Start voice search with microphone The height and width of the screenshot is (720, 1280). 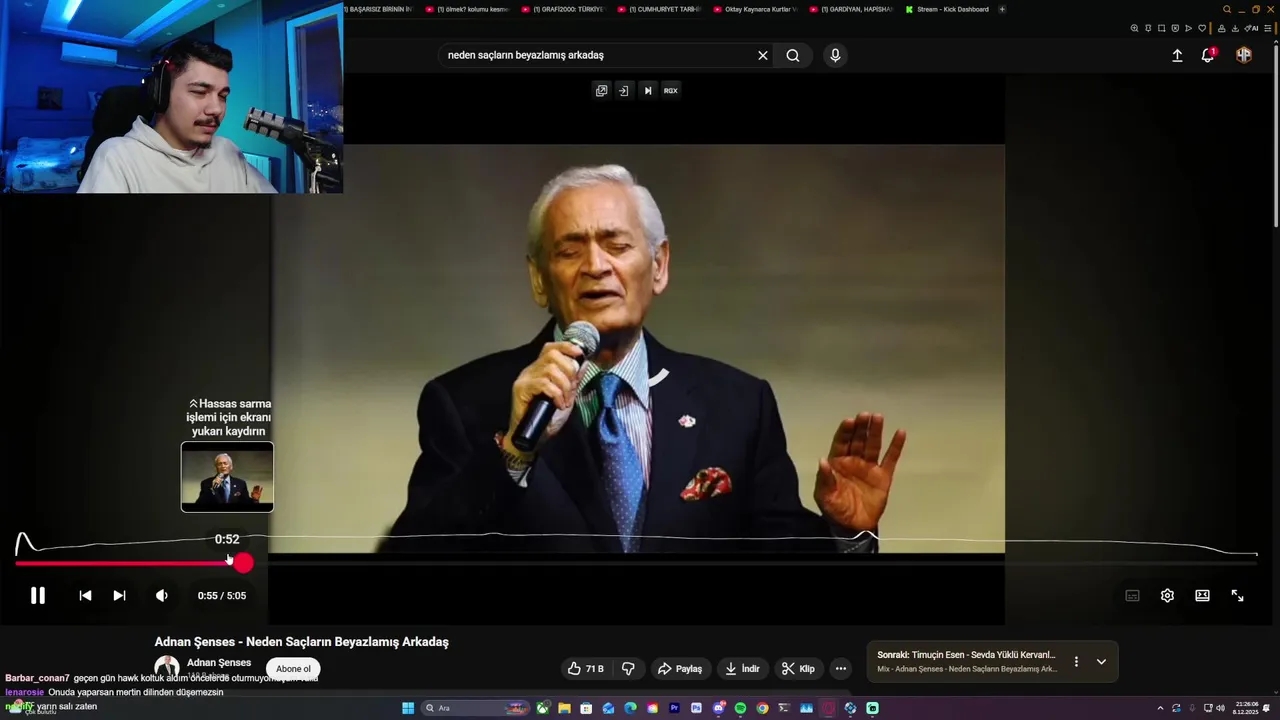click(835, 55)
